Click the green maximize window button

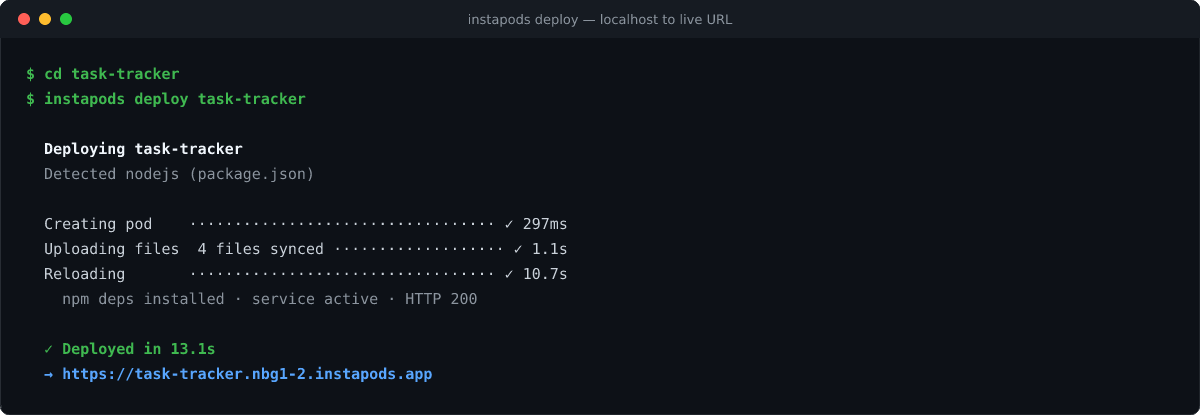coord(66,19)
